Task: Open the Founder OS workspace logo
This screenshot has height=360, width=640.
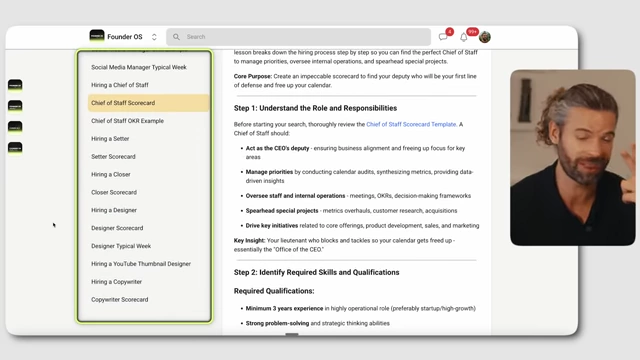Action: point(97,36)
